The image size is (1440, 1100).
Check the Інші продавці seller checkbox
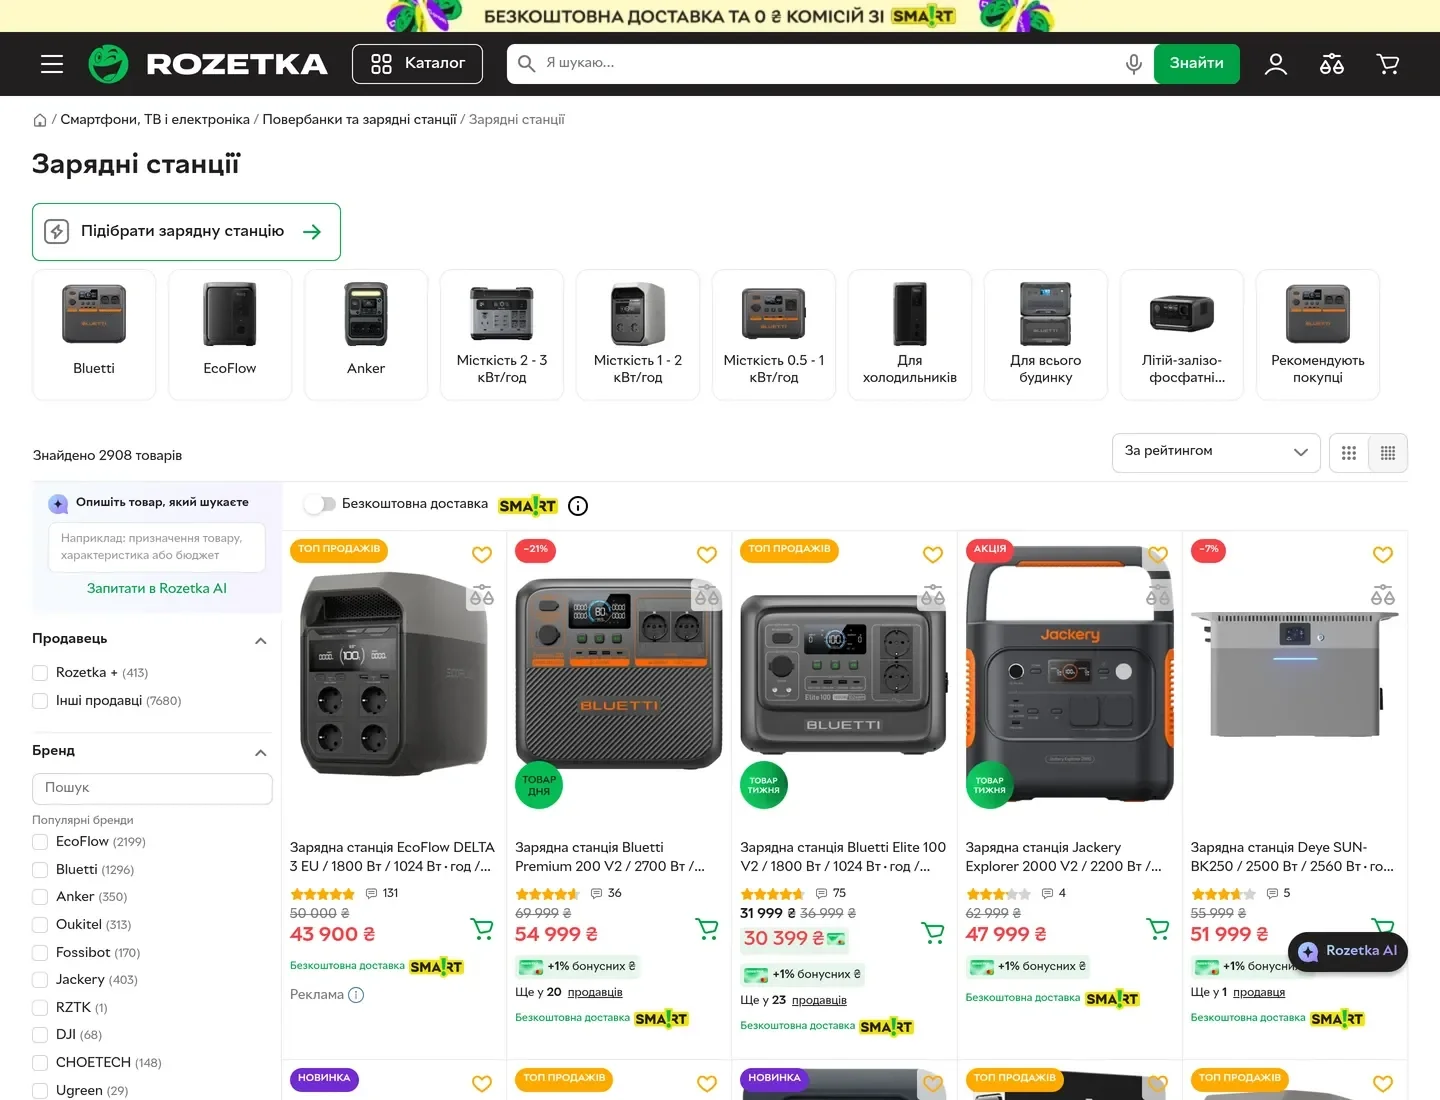click(x=40, y=701)
